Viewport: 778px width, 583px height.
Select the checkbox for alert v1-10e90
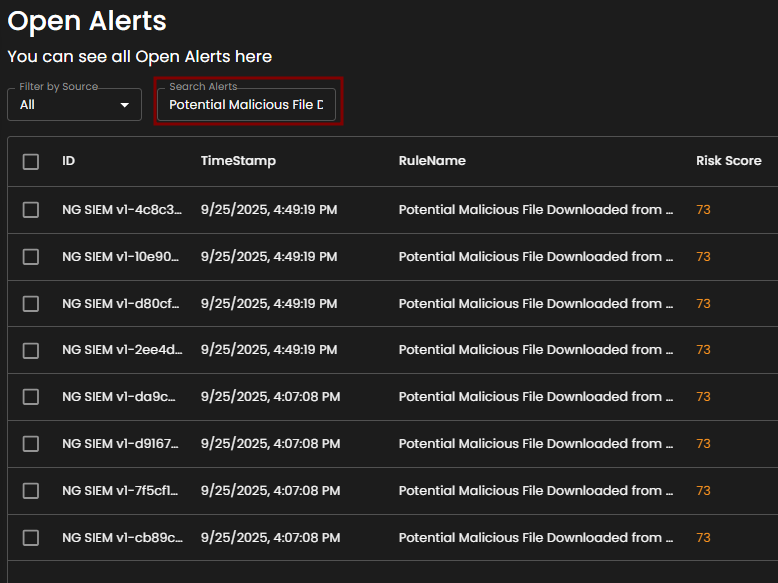[31, 257]
